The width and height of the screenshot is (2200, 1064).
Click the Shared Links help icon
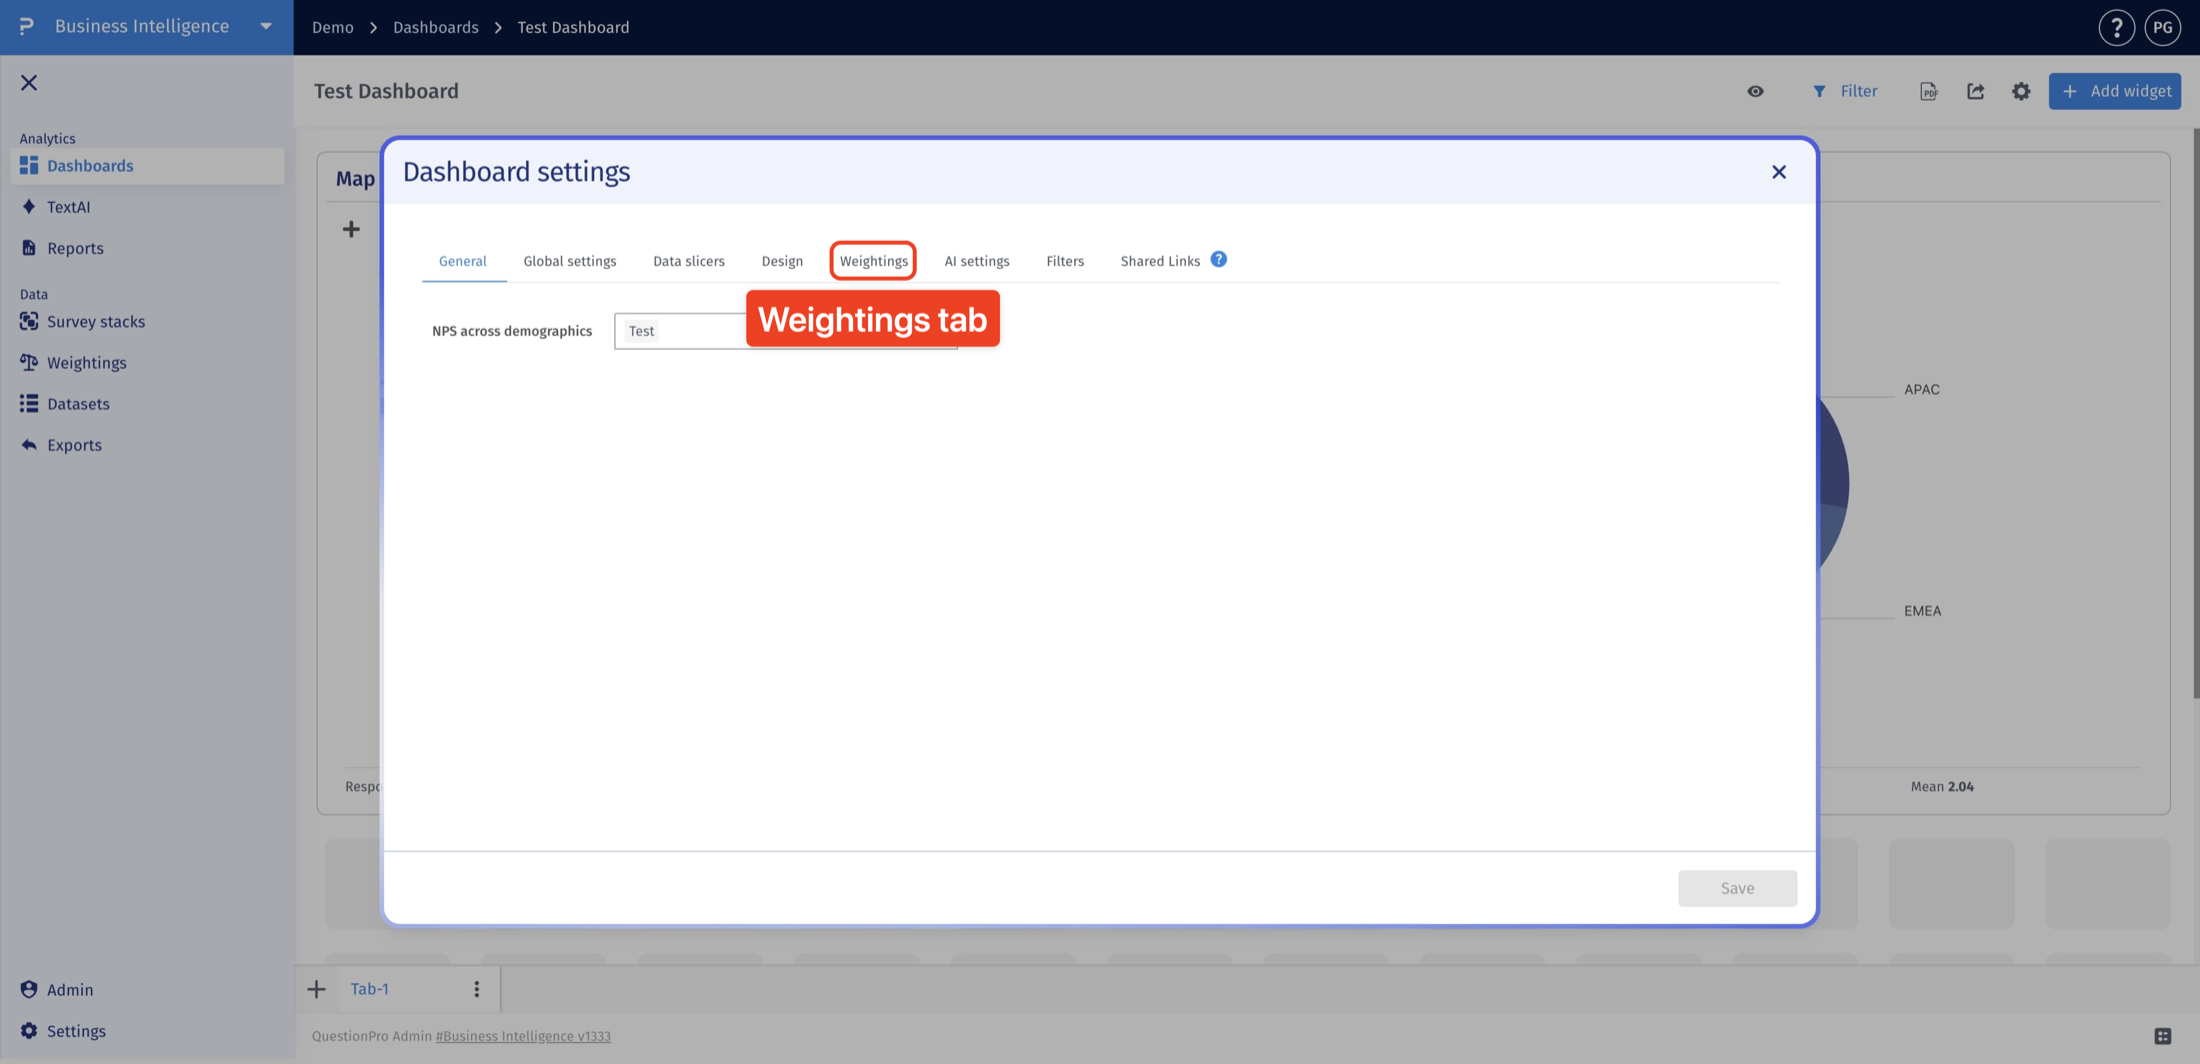pos(1219,259)
